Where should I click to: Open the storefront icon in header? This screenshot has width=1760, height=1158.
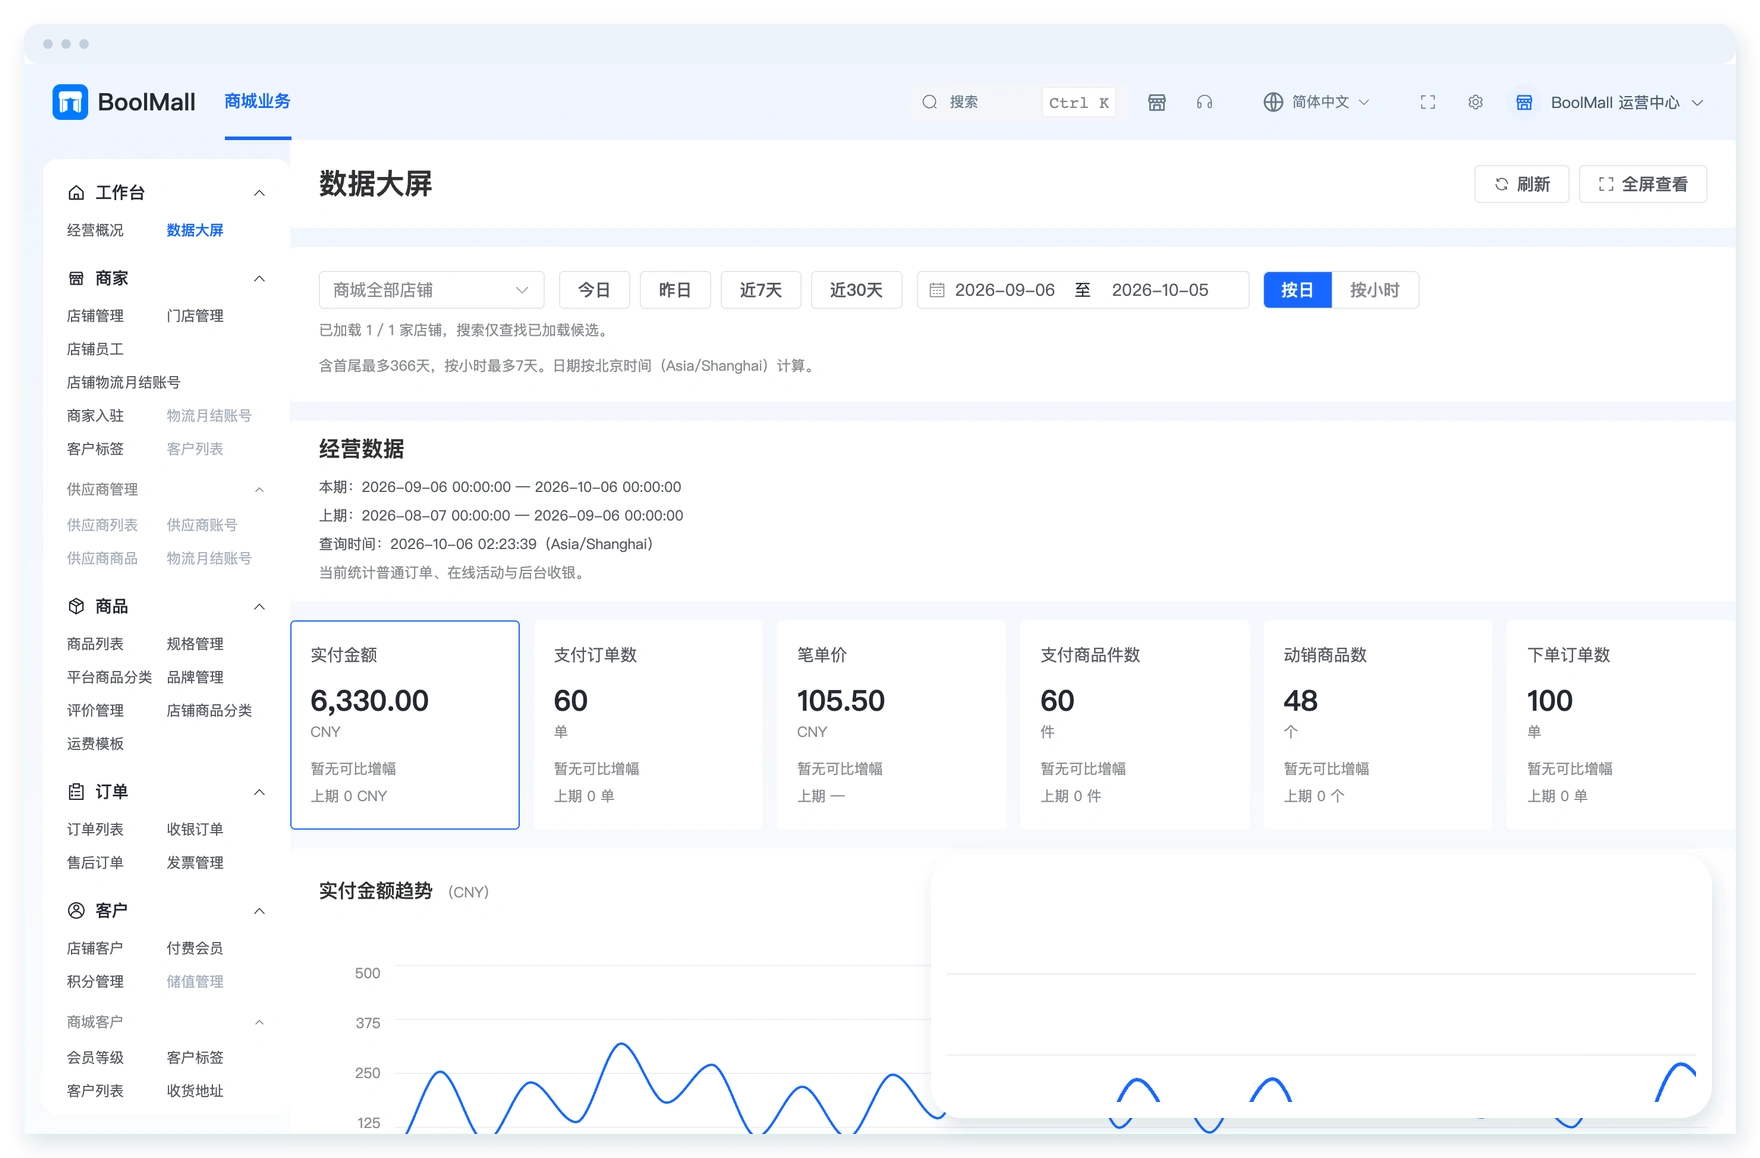tap(1157, 102)
